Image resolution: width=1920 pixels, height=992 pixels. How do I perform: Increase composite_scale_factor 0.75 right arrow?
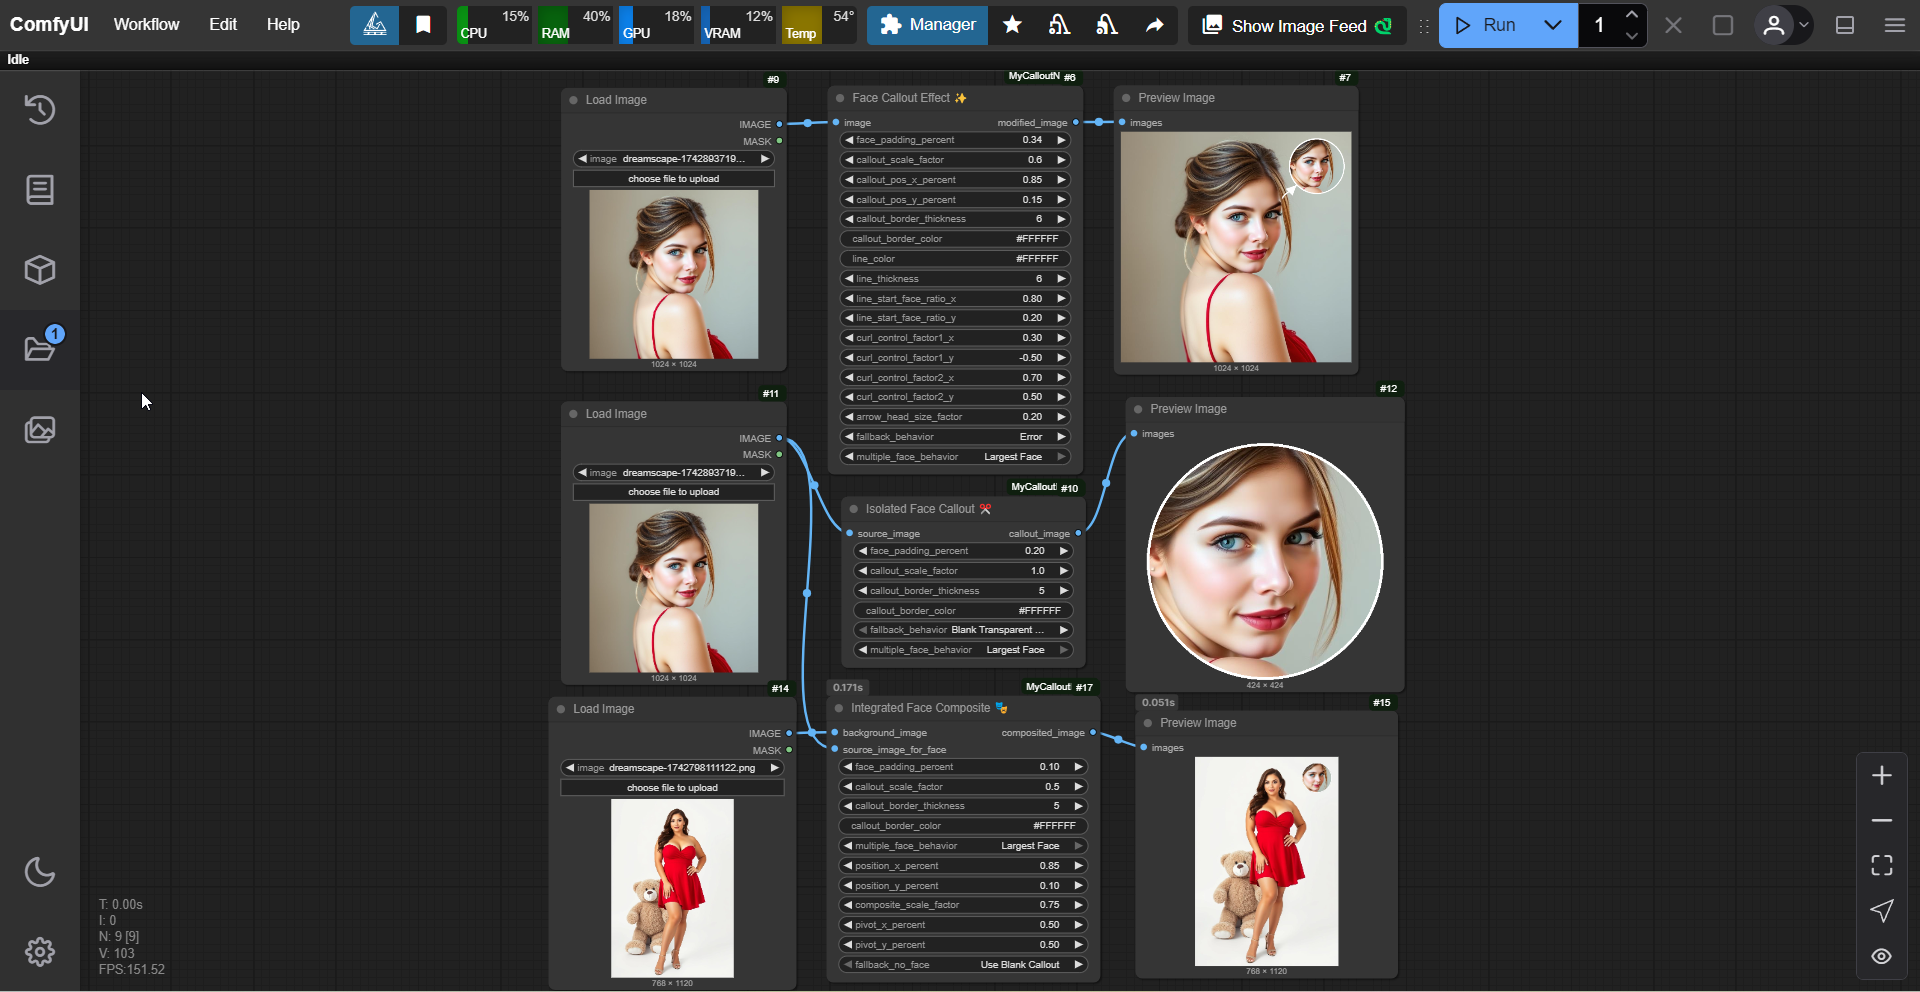click(x=1079, y=905)
